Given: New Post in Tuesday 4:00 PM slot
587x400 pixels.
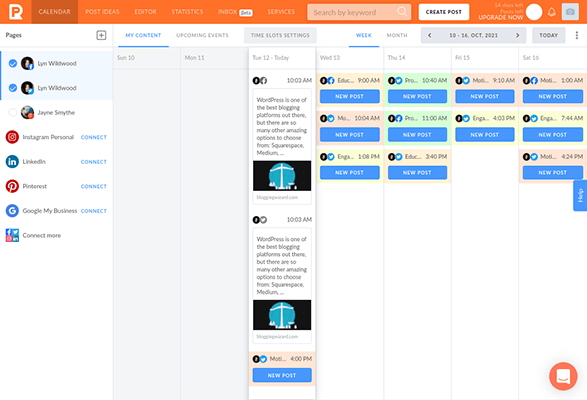Looking at the screenshot, I should coord(282,375).
